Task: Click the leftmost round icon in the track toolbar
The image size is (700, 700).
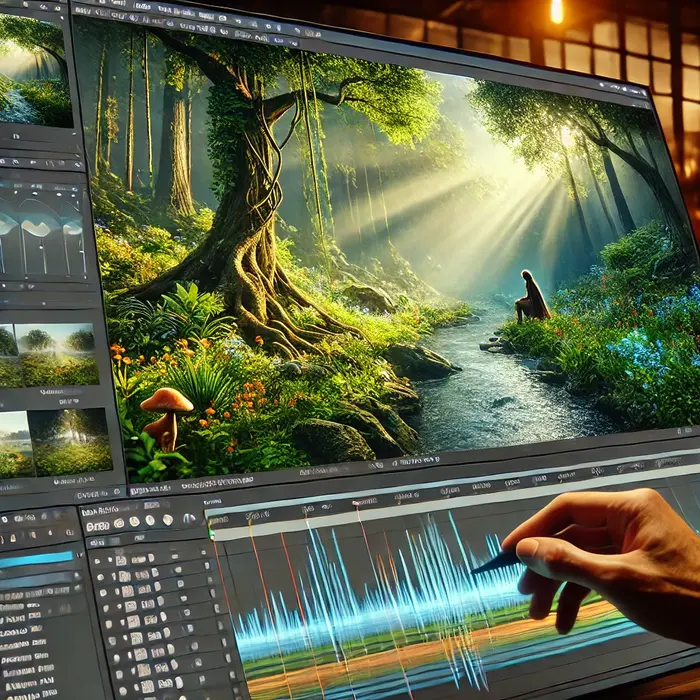Action: 118,523
